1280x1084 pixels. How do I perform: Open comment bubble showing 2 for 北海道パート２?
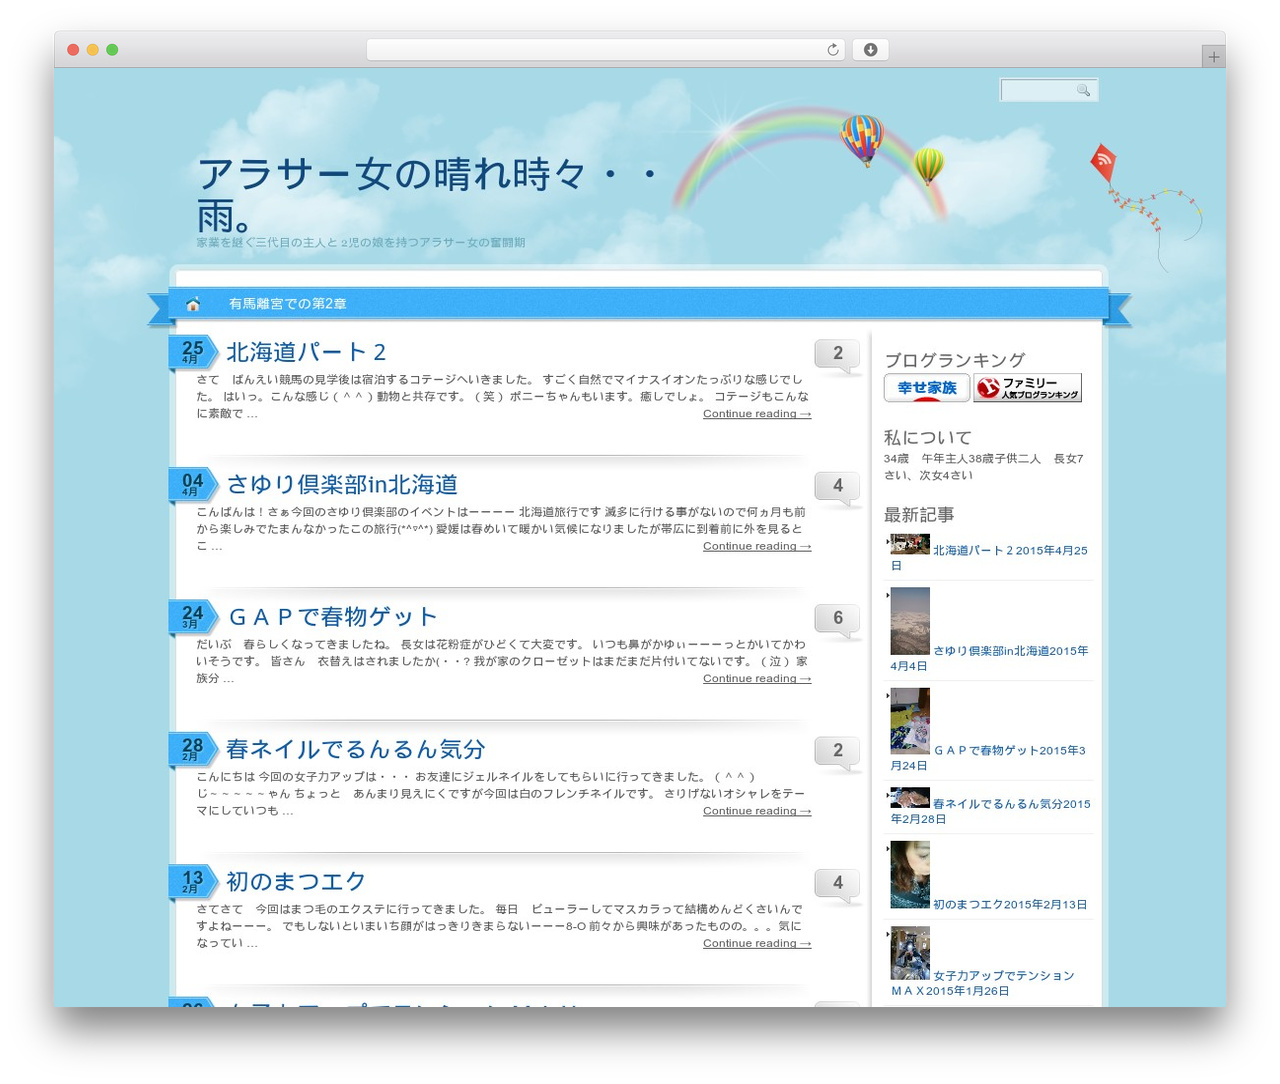click(x=838, y=354)
